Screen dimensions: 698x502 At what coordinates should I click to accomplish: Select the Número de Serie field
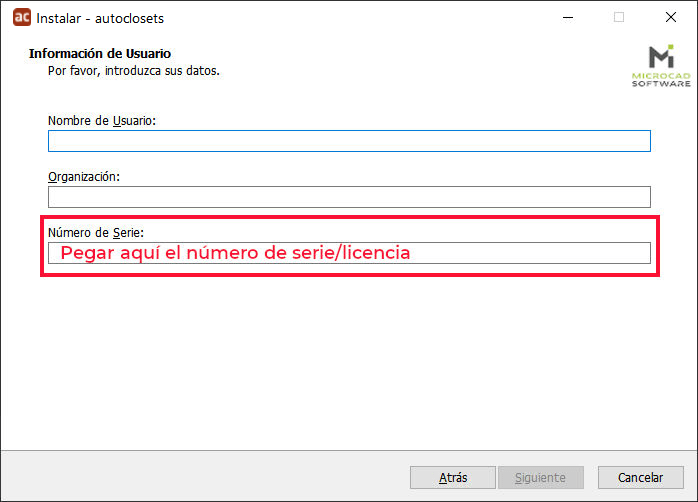(x=349, y=253)
